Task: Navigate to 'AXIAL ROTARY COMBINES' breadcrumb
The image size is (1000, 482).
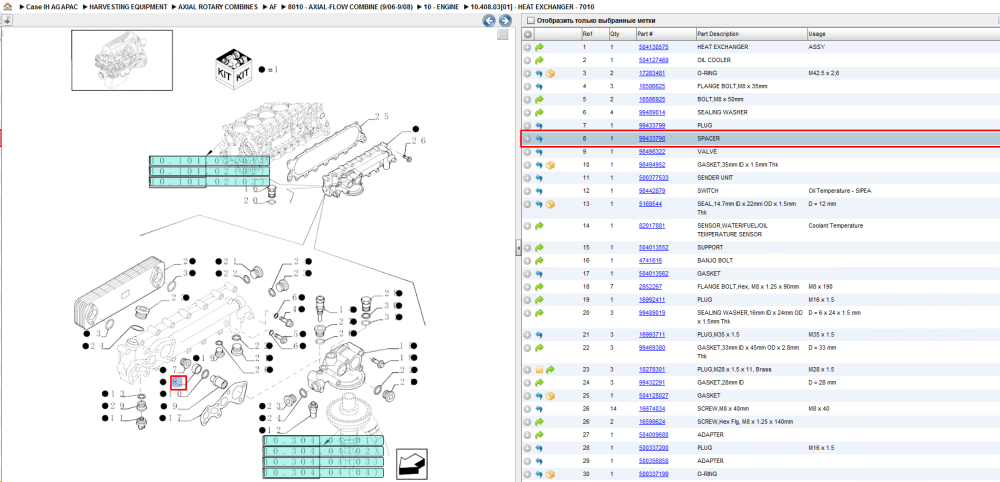Action: coord(220,6)
